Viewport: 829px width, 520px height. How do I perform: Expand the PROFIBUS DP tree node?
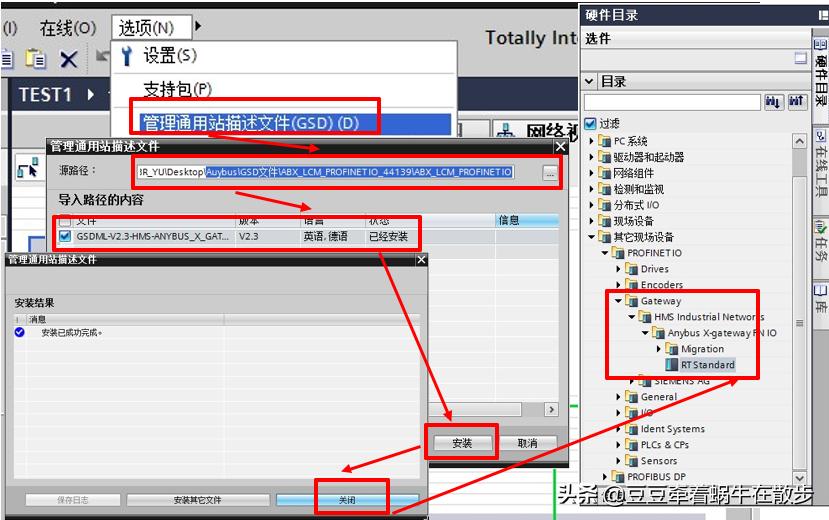pos(605,477)
